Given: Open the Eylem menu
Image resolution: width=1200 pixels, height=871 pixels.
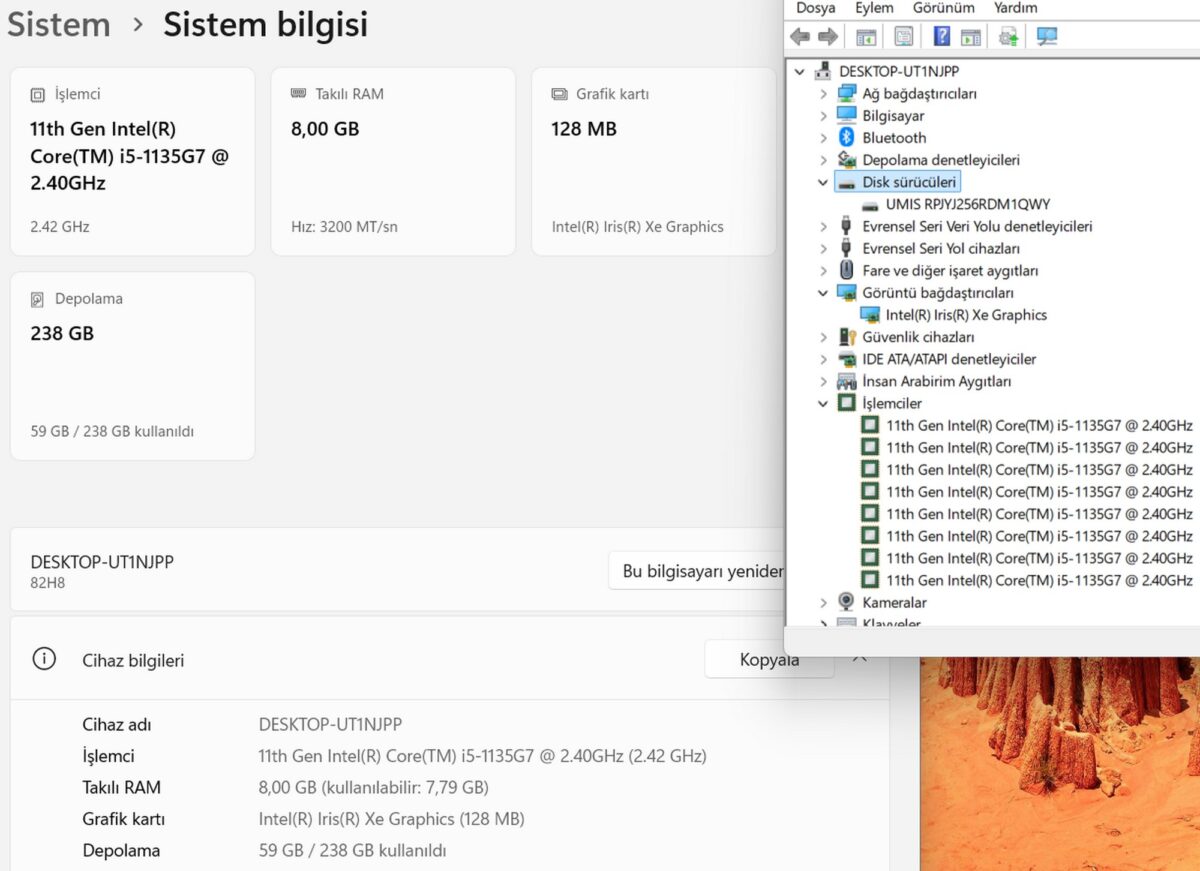Looking at the screenshot, I should 874,8.
